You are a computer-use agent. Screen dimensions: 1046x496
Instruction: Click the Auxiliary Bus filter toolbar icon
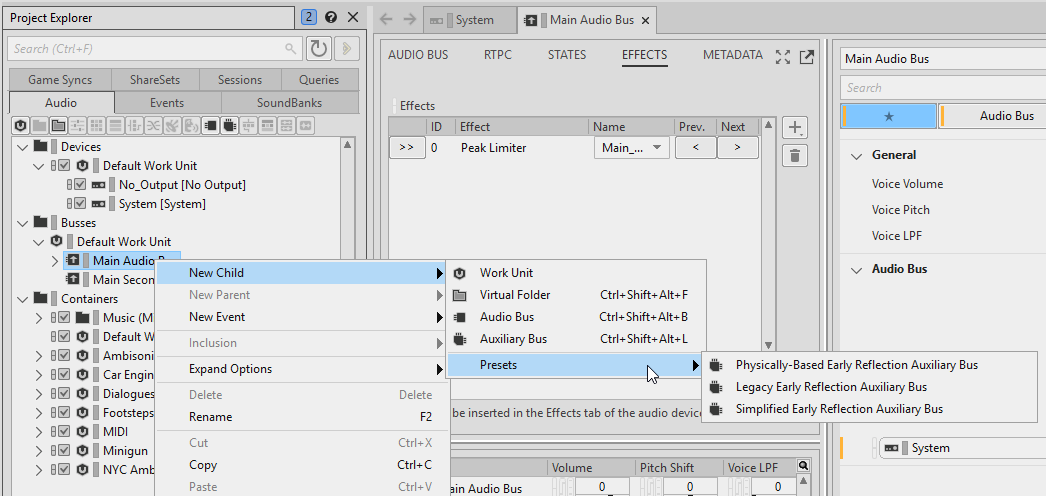click(228, 125)
